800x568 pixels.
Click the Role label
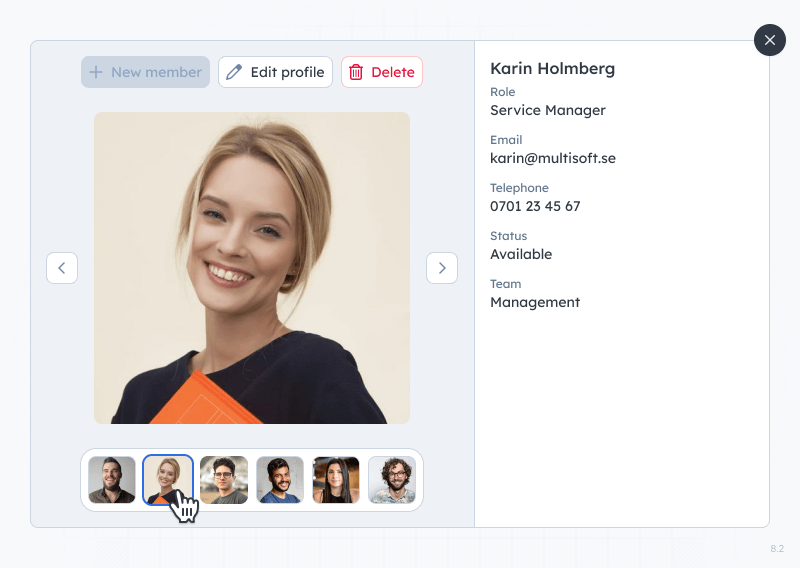pos(503,92)
